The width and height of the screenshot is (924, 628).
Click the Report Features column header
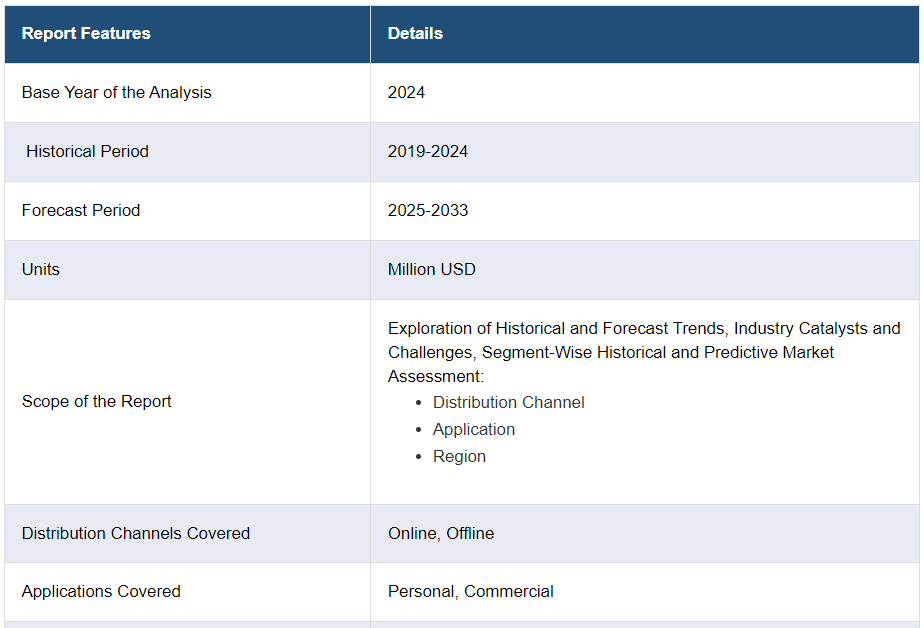(86, 33)
